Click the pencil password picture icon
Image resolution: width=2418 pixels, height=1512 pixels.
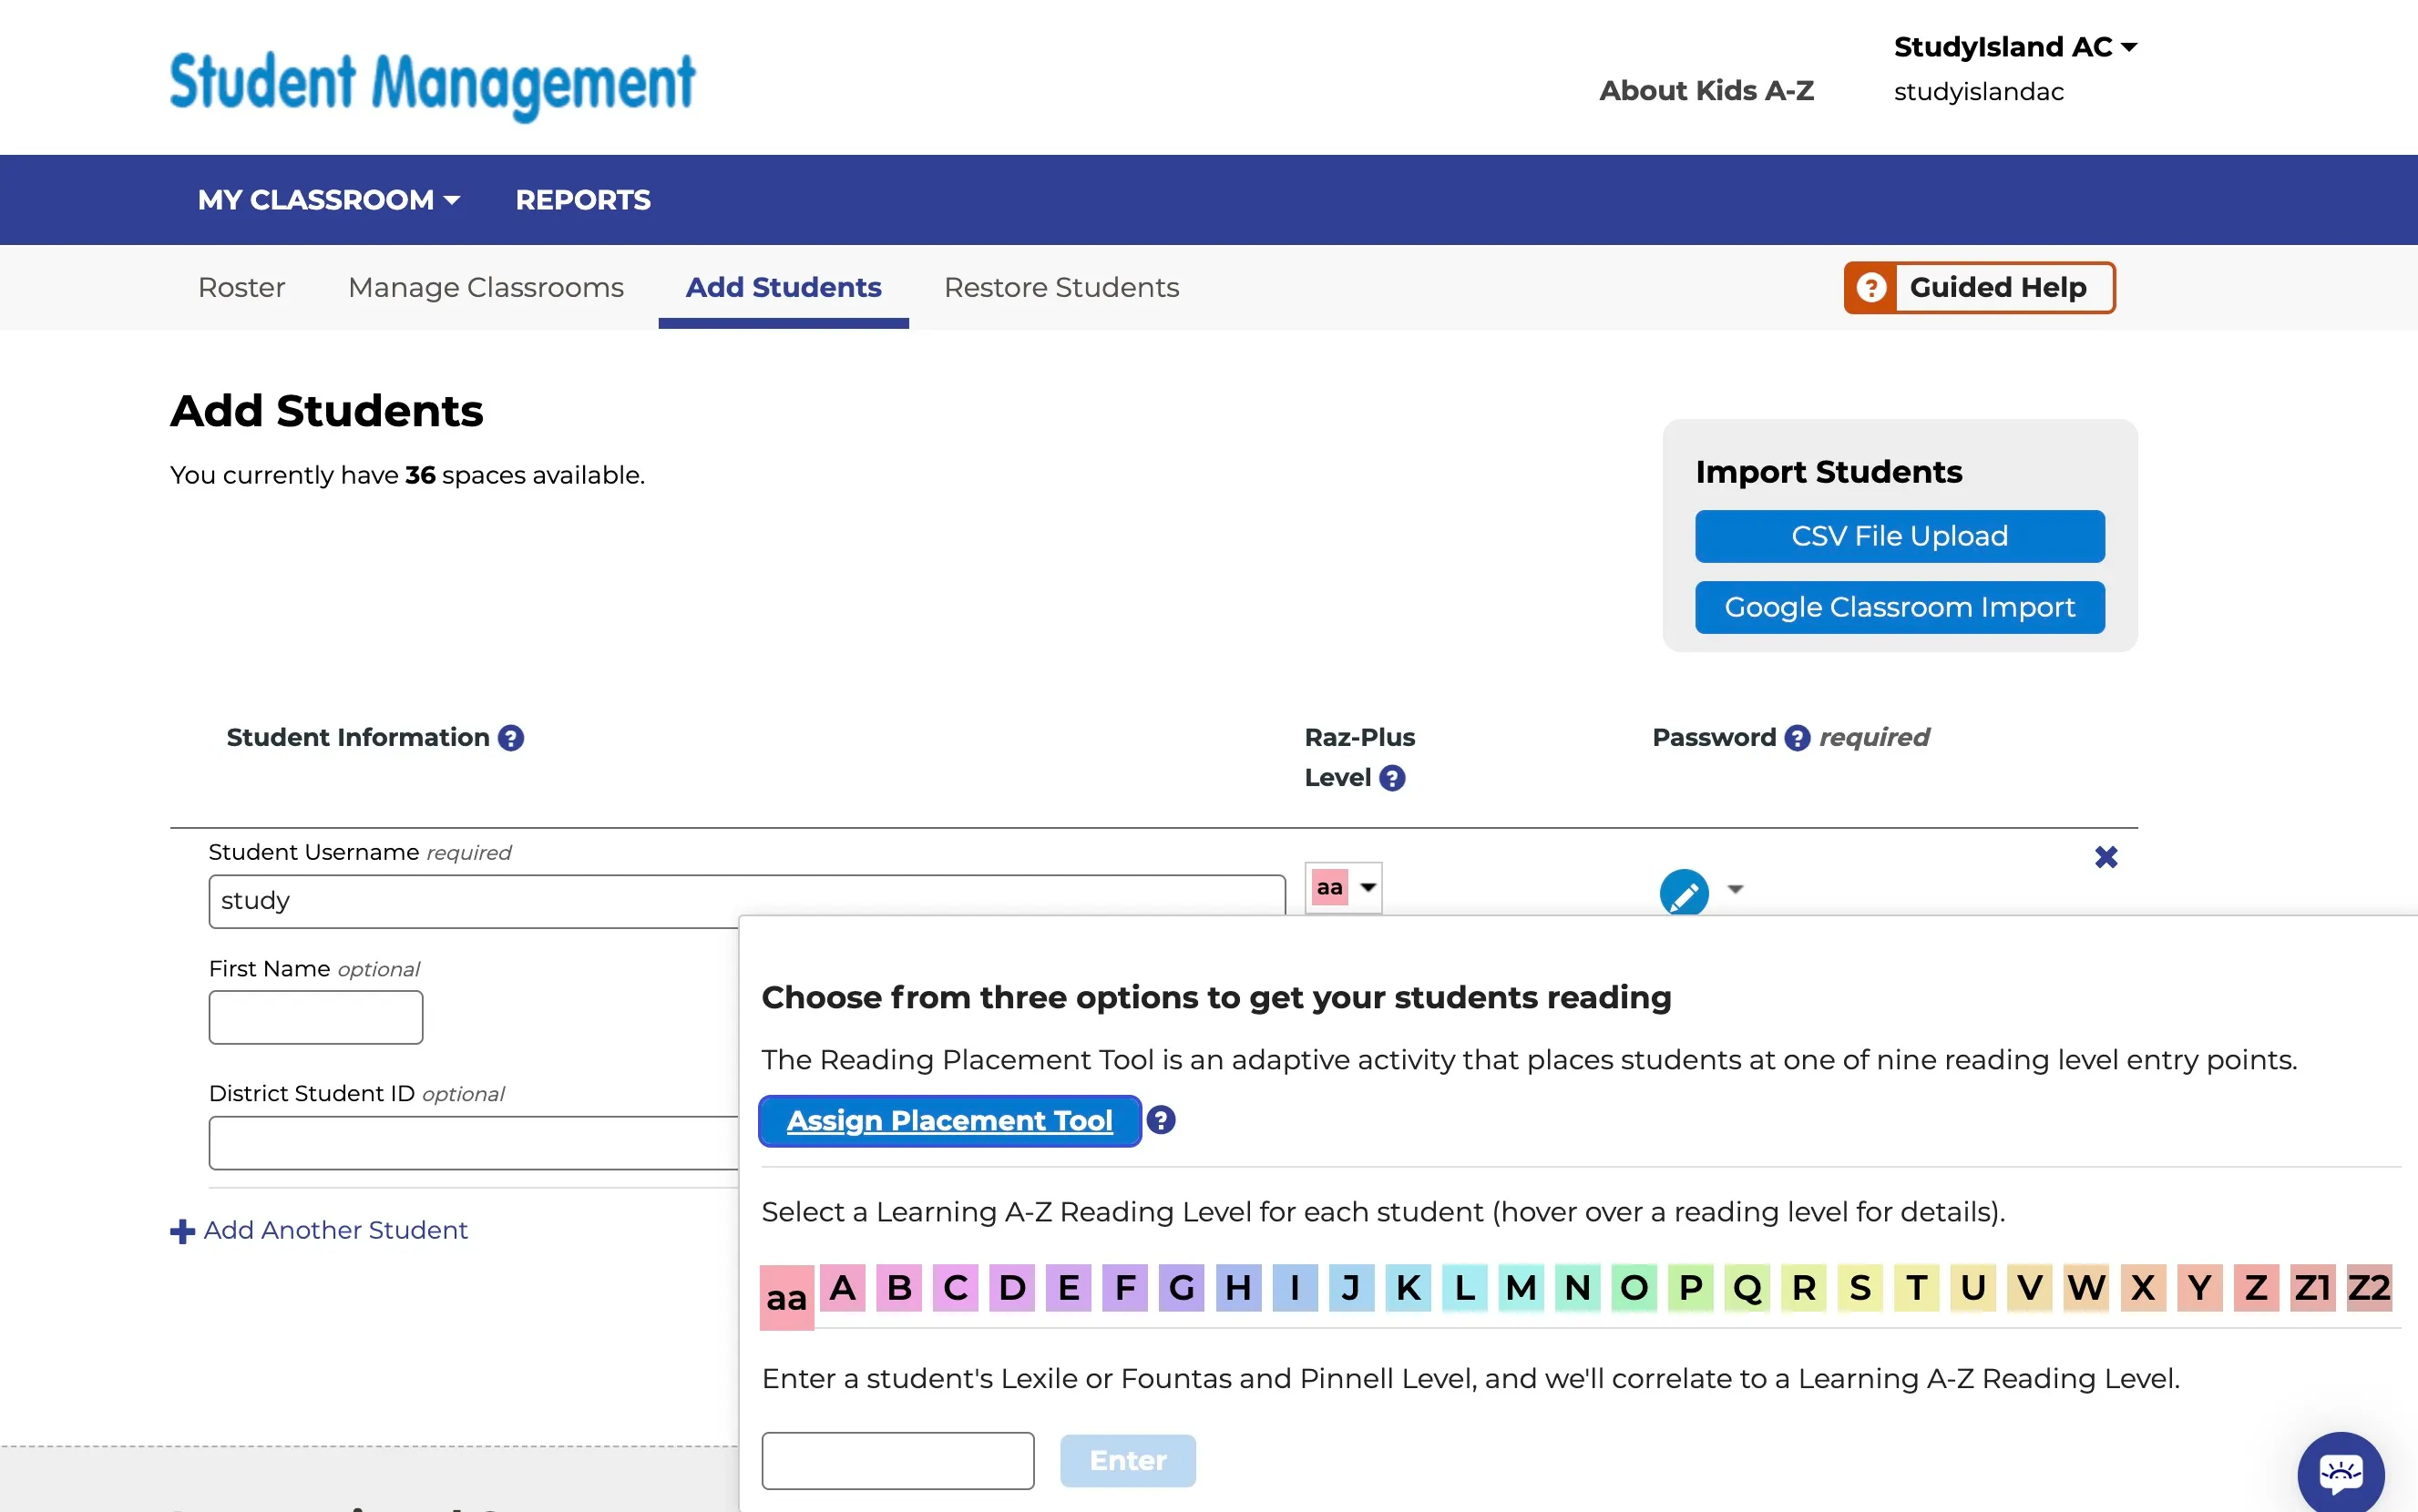point(1684,892)
